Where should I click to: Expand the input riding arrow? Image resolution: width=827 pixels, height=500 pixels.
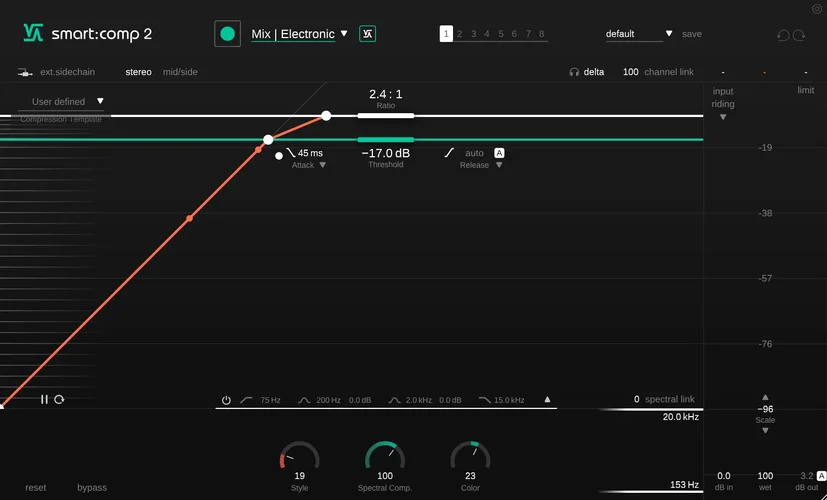click(723, 117)
